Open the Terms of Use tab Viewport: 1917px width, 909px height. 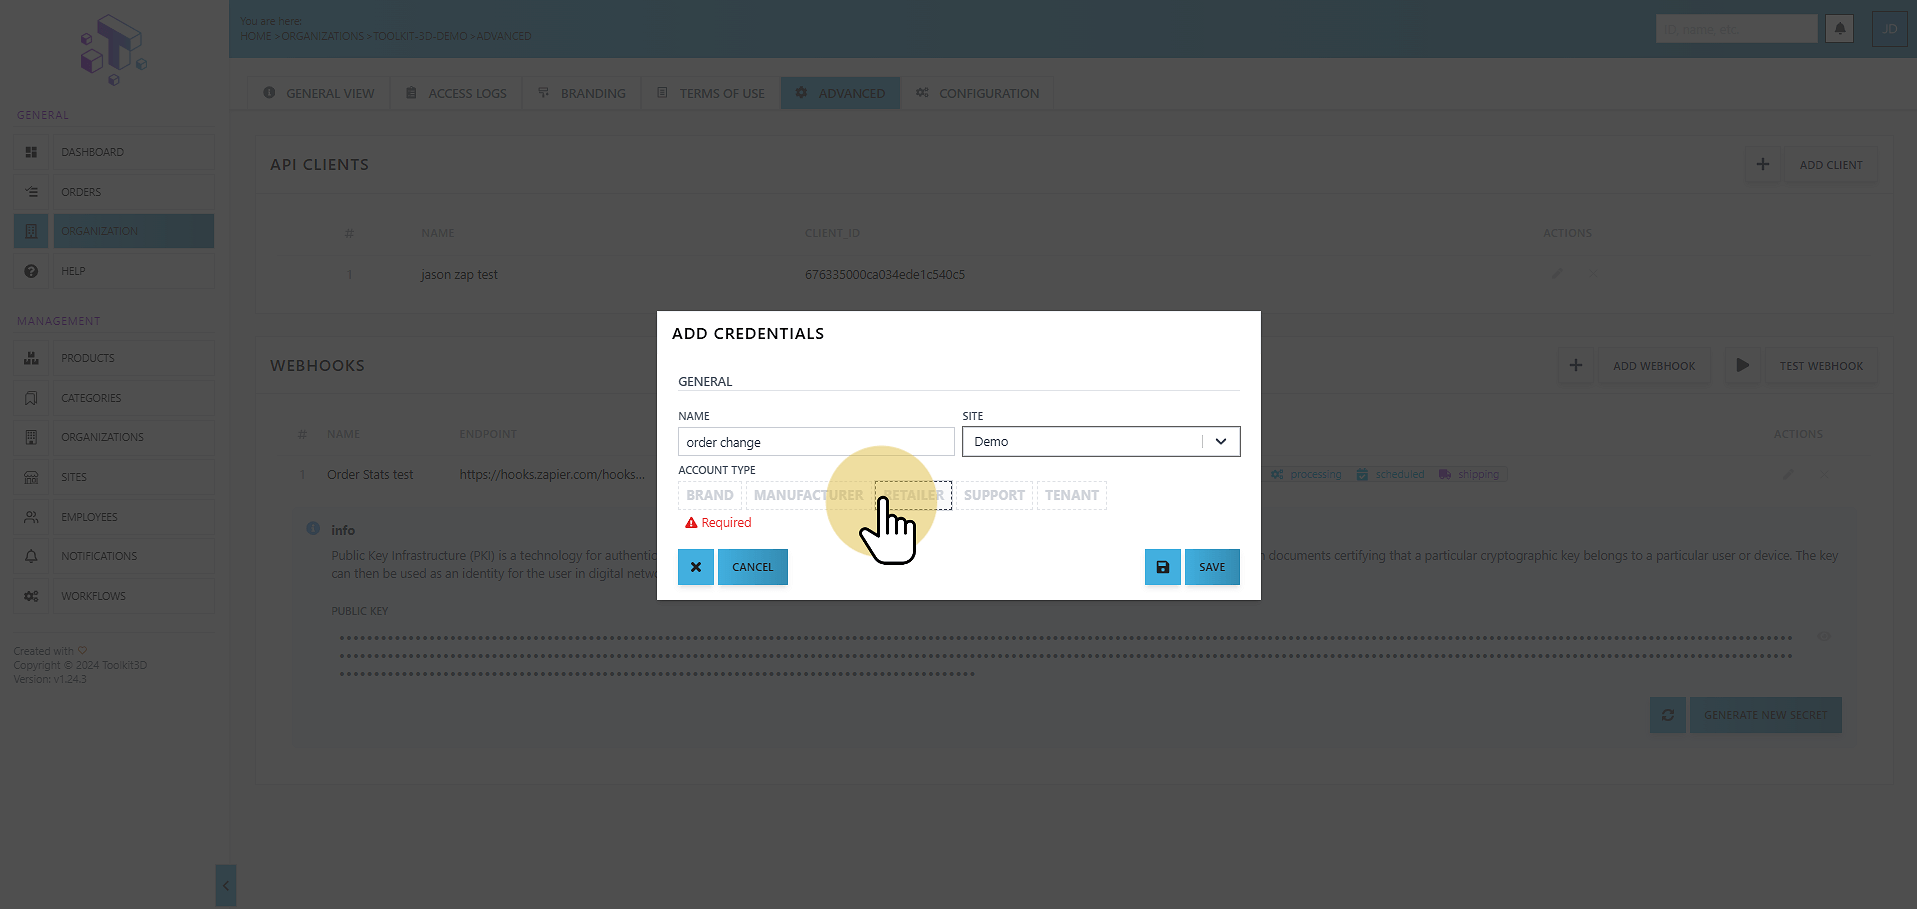pyautogui.click(x=711, y=93)
